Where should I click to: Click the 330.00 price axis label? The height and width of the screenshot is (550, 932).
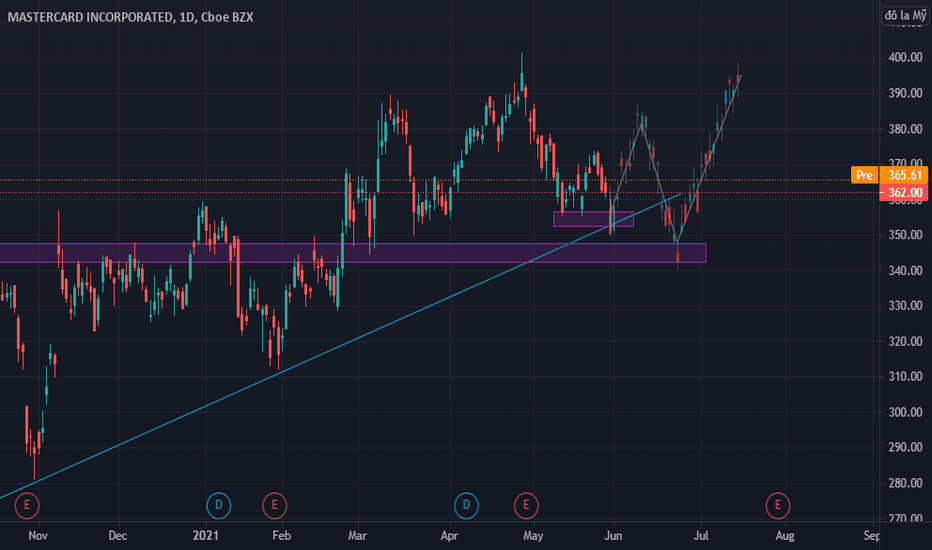tap(905, 306)
